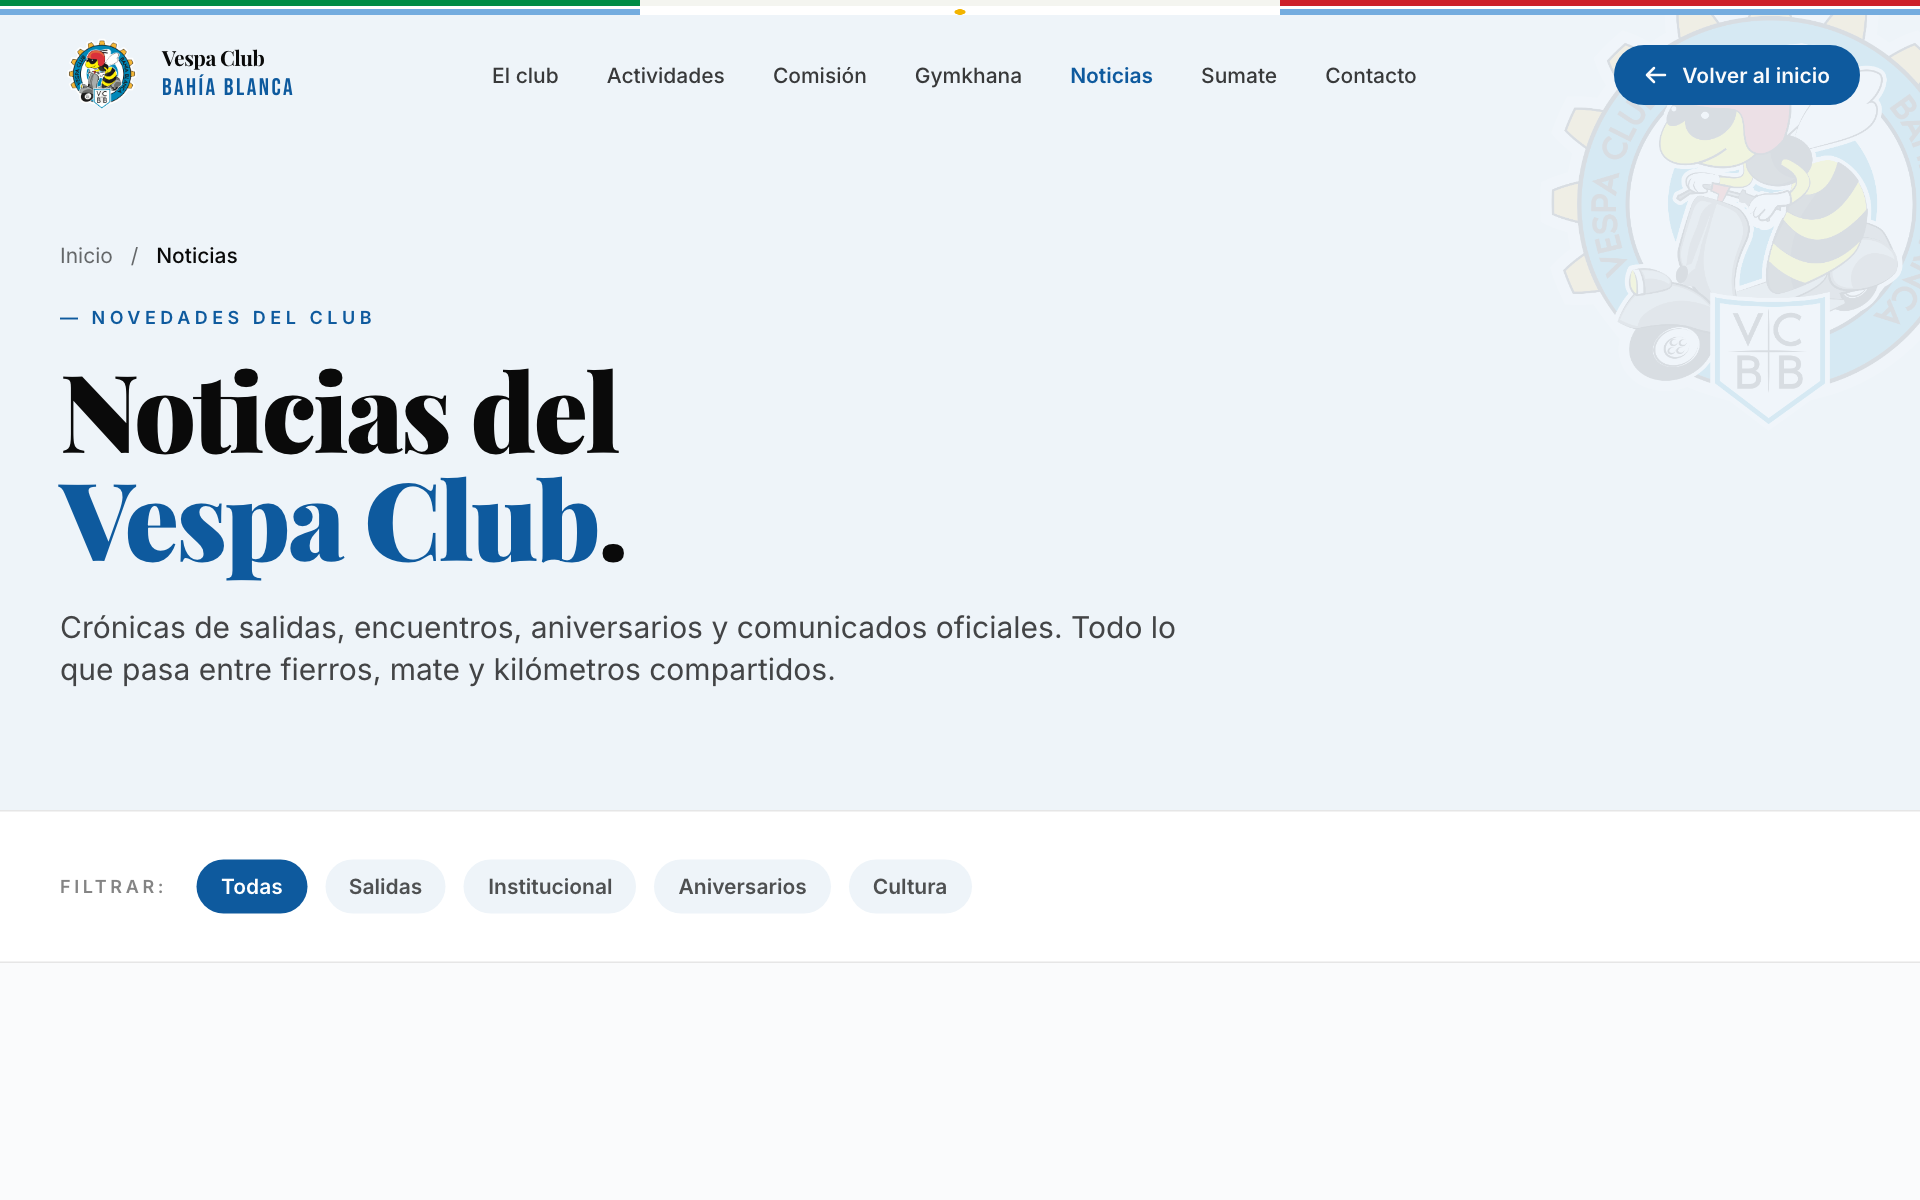Screen dimensions: 1920x1200
Task: Click the NOVEDADES DEL CLUB label
Action: click(x=217, y=318)
